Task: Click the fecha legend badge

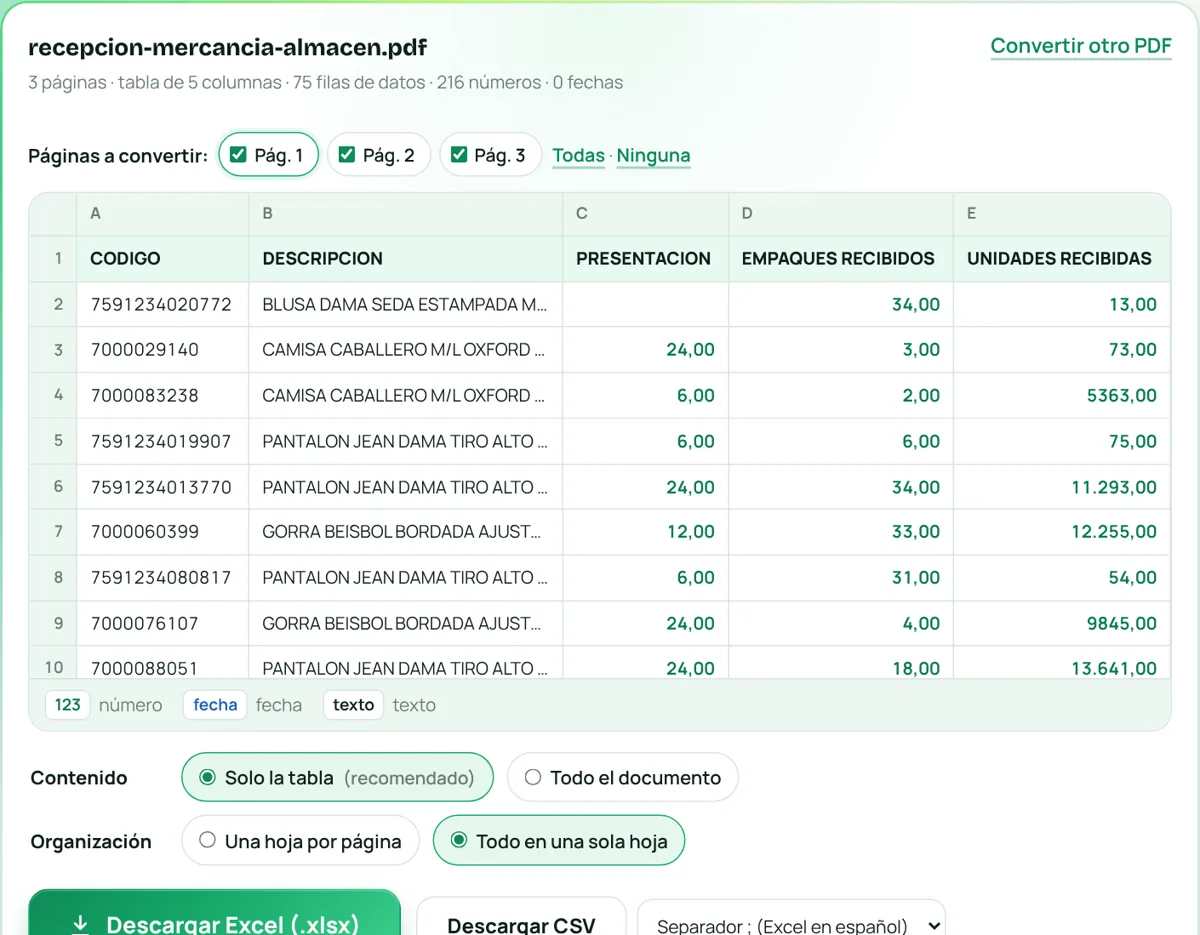Action: click(215, 705)
